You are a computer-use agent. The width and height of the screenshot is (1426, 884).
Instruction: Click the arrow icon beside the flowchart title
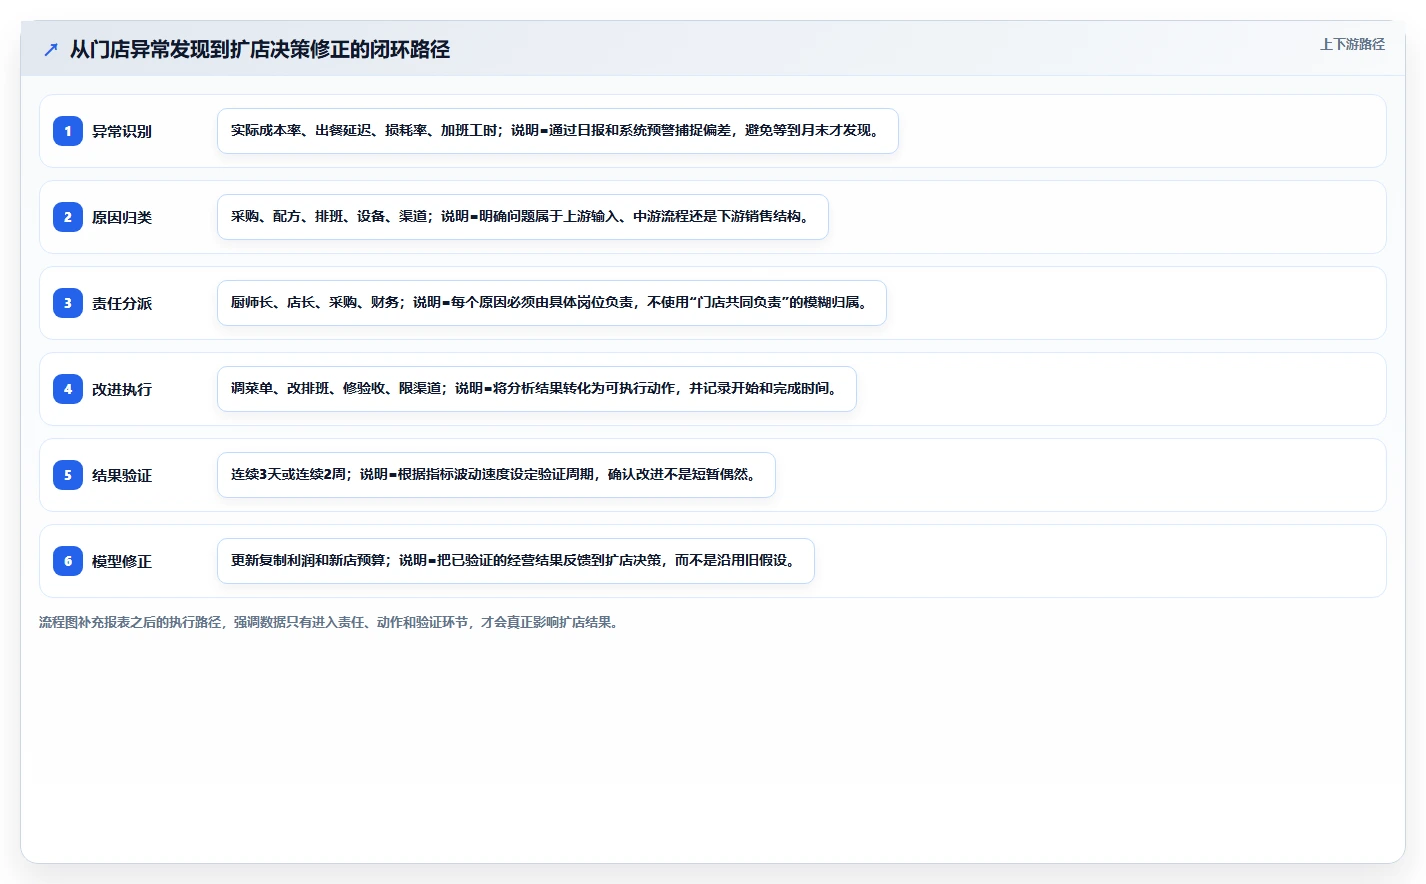(51, 49)
